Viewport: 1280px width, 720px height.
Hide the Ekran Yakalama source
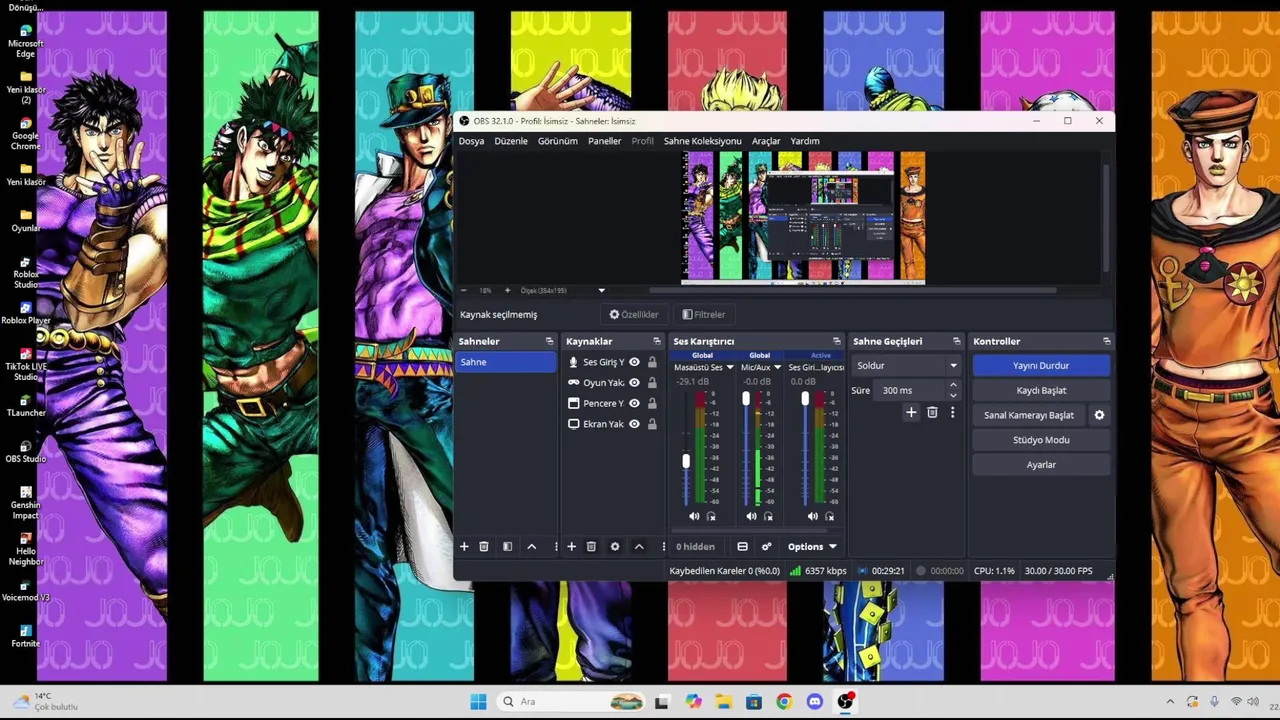coord(634,424)
